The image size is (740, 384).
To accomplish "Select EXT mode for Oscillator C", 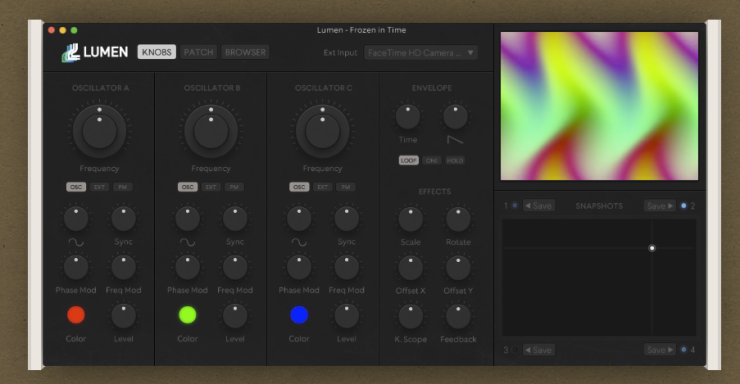I will [322, 187].
